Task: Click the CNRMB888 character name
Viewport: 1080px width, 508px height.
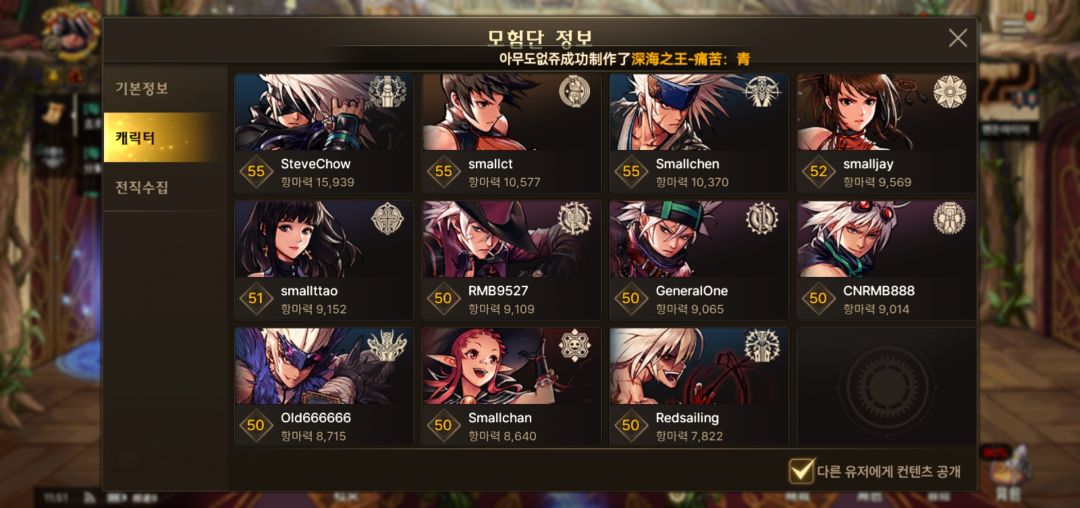Action: tap(879, 291)
